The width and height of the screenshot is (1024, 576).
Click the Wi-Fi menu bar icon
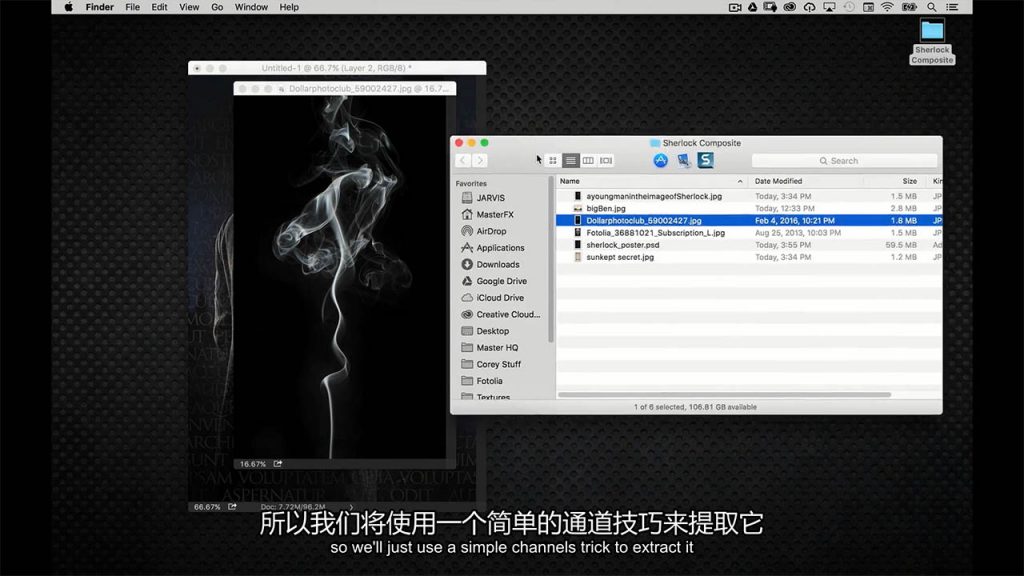(887, 7)
